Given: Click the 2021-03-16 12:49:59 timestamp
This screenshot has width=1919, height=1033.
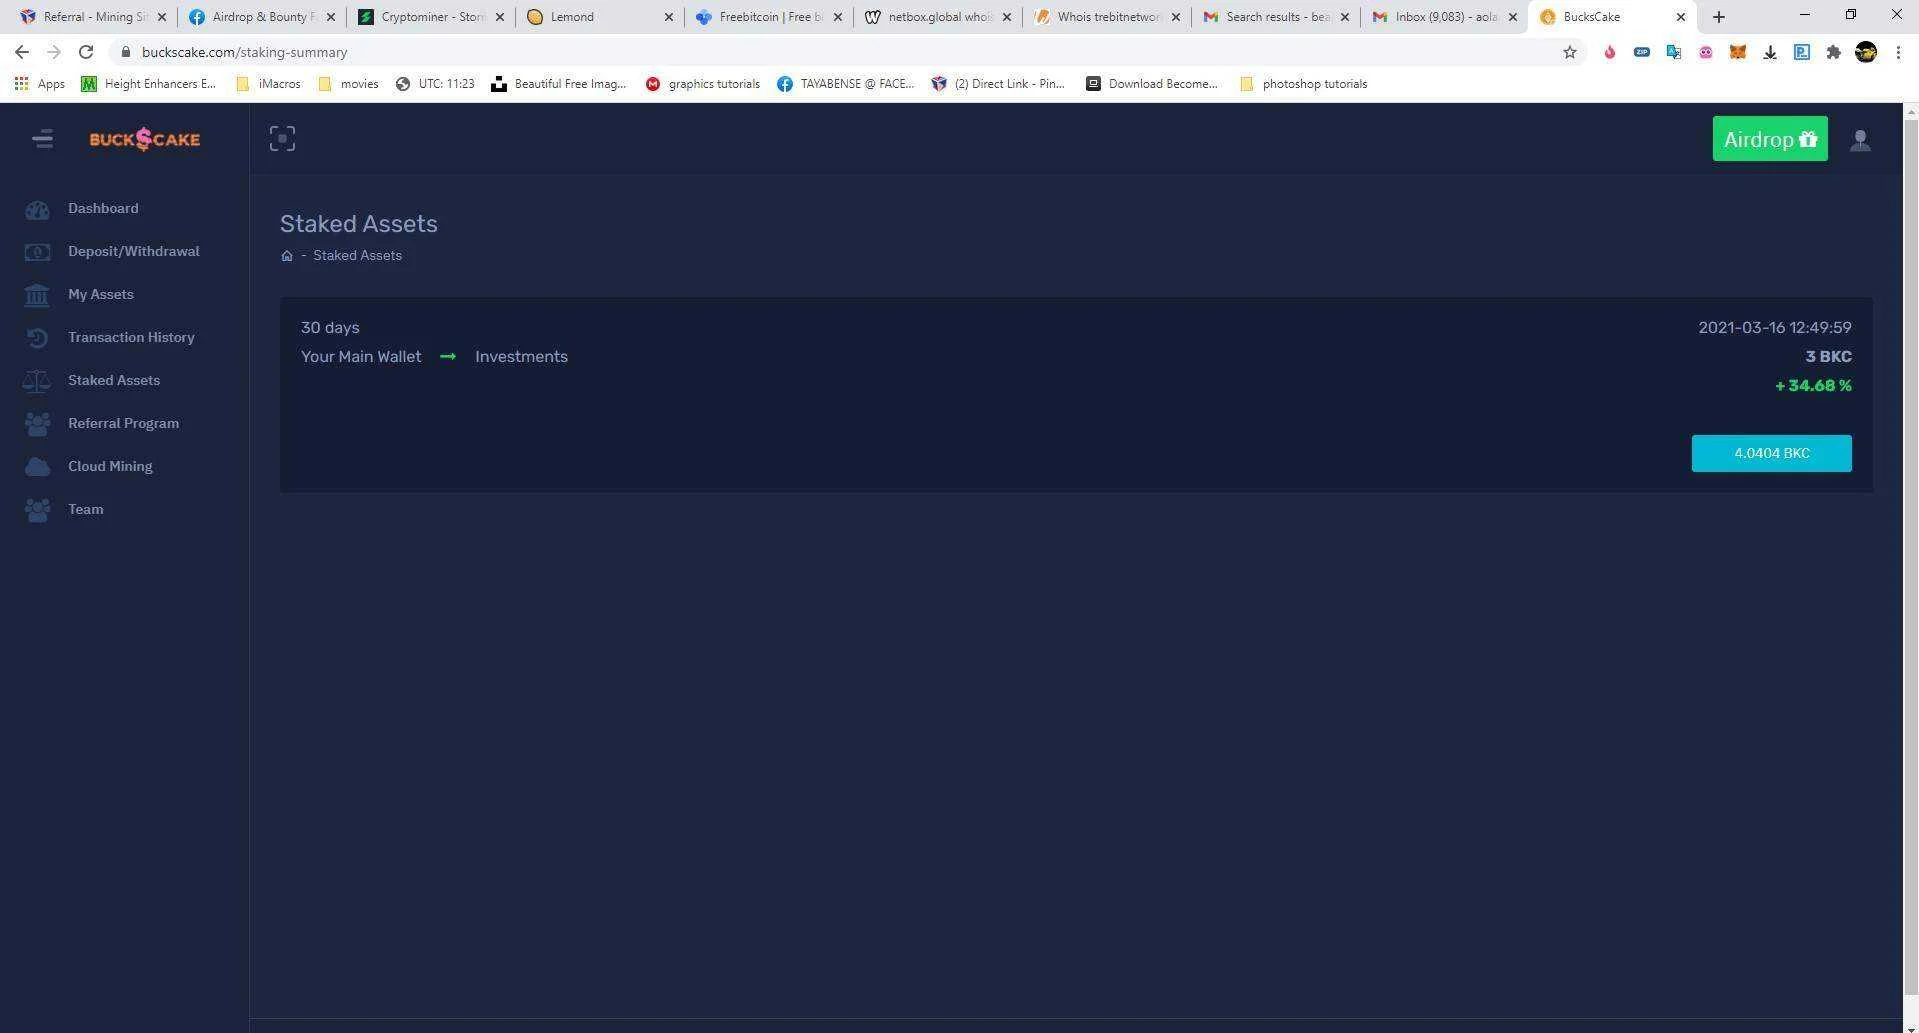Looking at the screenshot, I should point(1775,327).
